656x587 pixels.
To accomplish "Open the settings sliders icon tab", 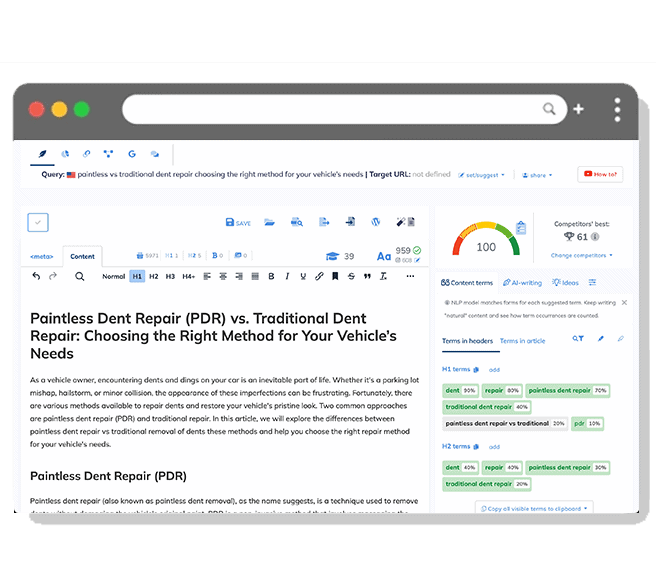I will (592, 283).
